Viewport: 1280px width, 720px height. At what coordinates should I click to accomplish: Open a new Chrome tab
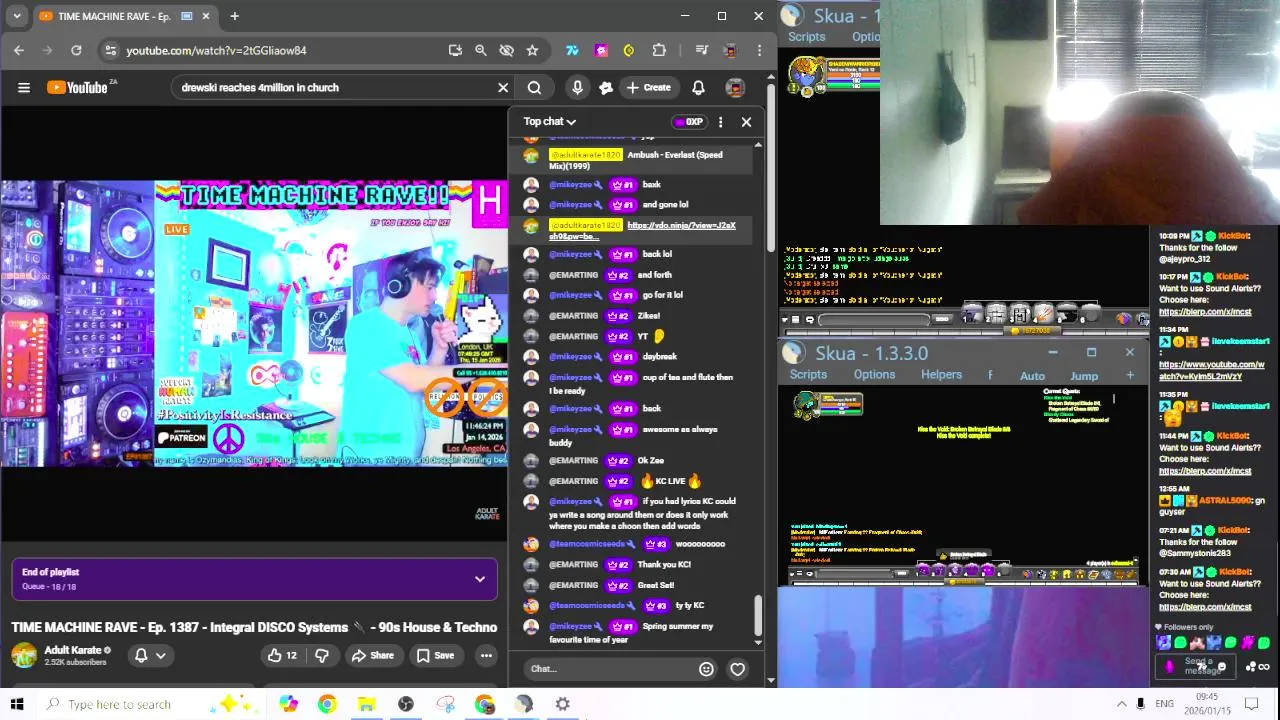click(x=234, y=16)
